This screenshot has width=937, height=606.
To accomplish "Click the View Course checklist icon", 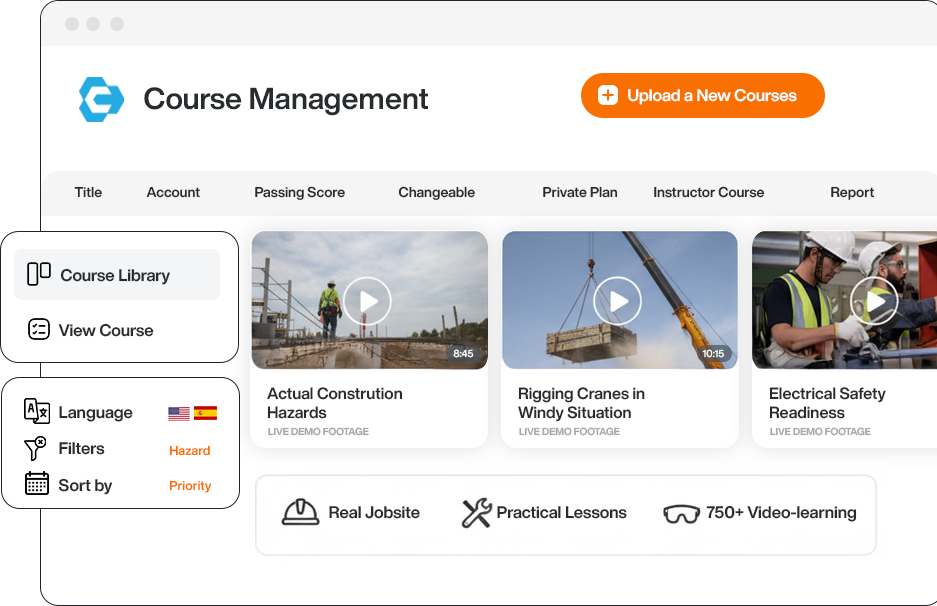I will pyautogui.click(x=39, y=330).
